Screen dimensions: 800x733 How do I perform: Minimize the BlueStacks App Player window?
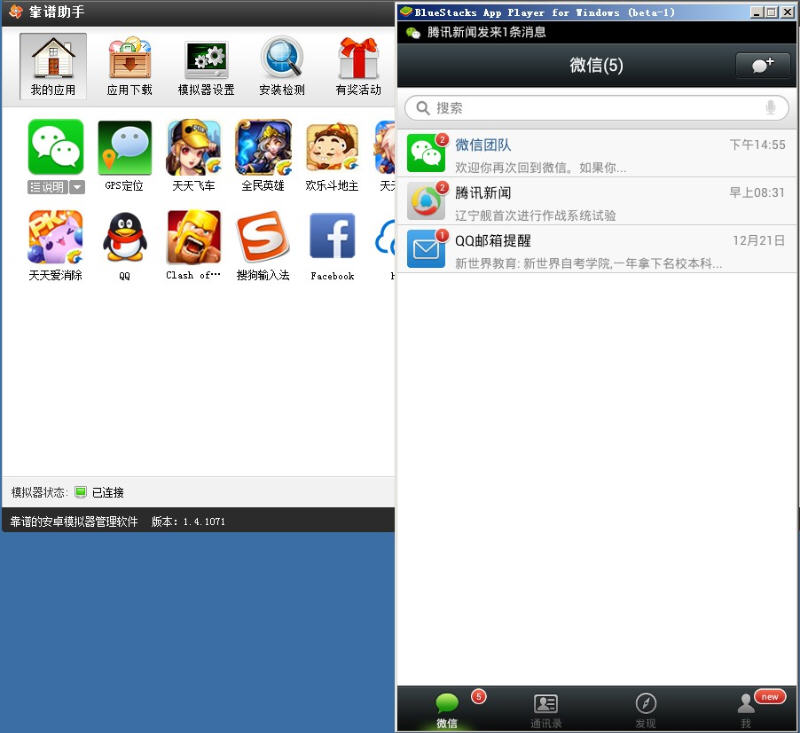758,12
